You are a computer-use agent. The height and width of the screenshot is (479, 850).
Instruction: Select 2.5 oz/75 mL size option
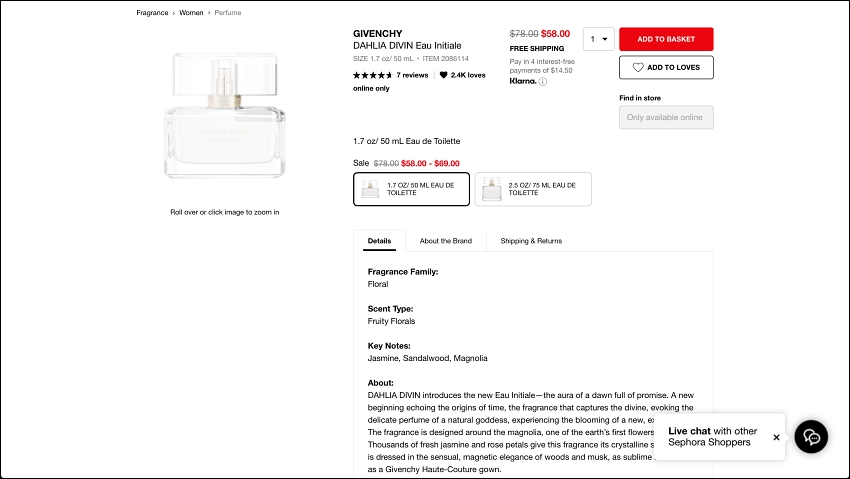tap(533, 189)
